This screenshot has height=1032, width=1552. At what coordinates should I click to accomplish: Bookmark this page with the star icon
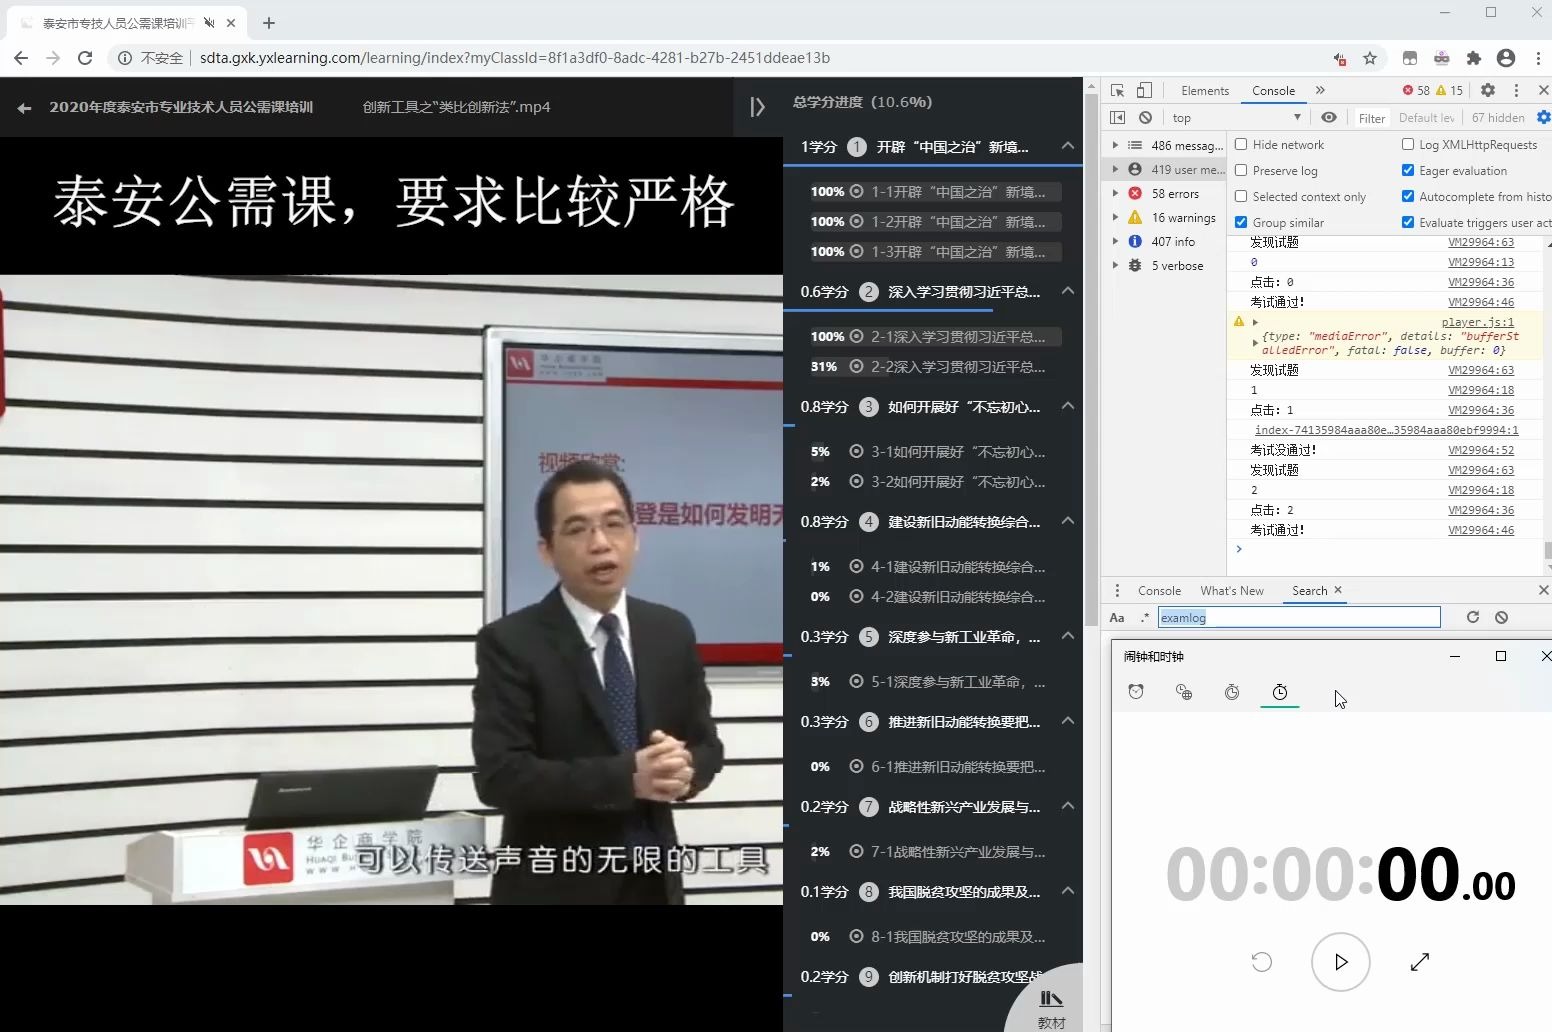point(1370,58)
